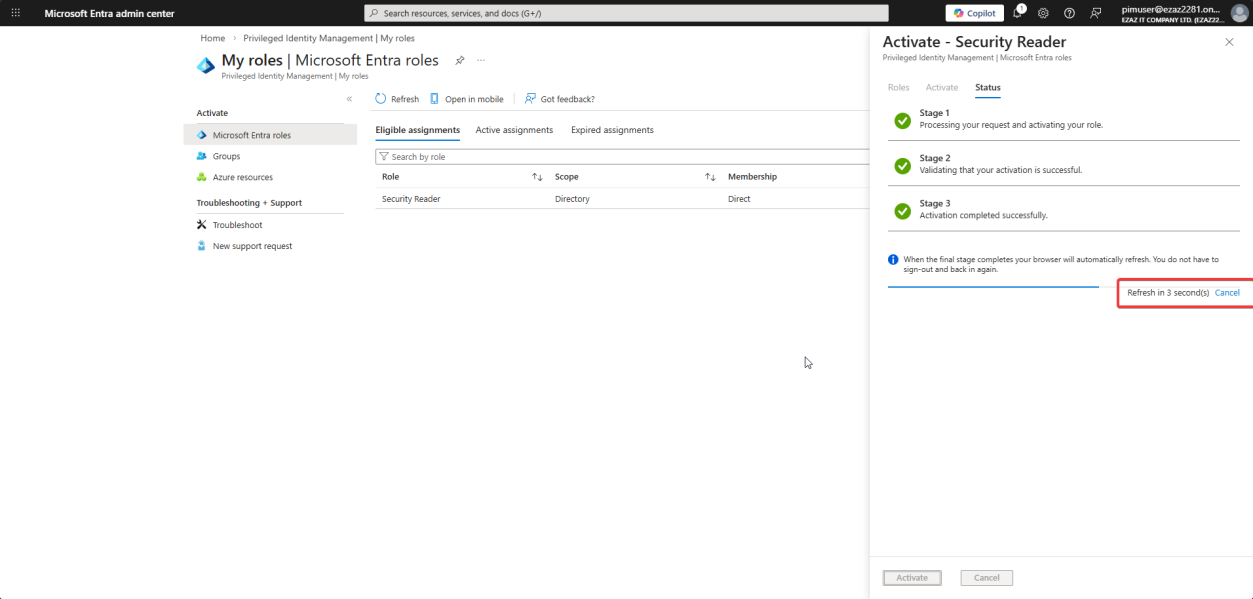Cancel the automatic refresh countdown
This screenshot has height=599, width=1253.
point(1227,293)
